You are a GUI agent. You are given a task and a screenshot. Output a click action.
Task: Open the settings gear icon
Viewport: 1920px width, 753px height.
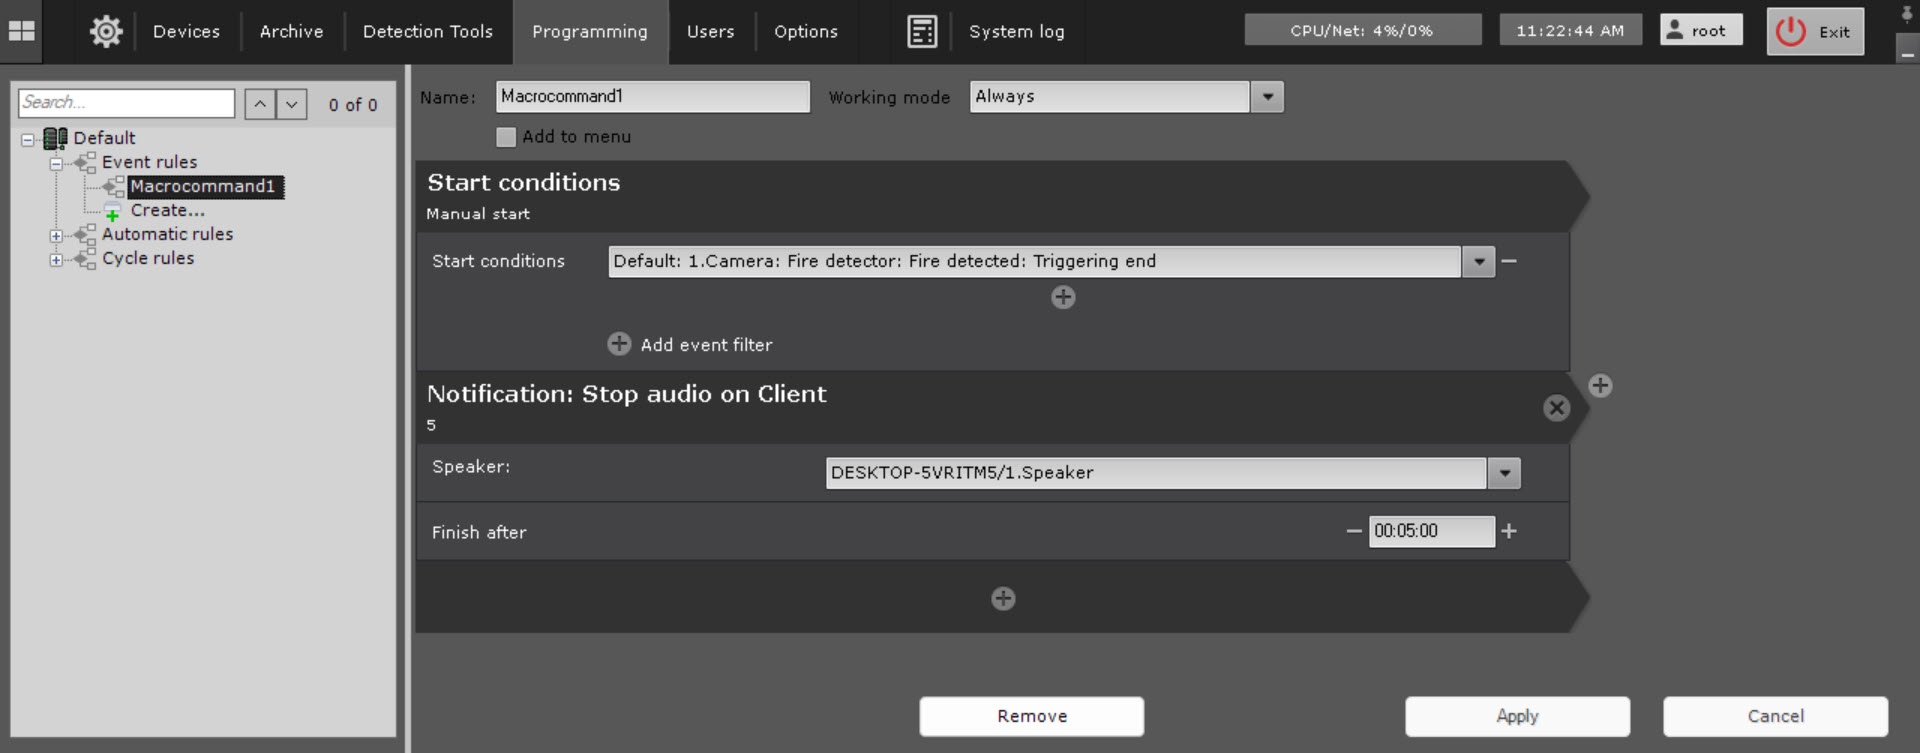pyautogui.click(x=106, y=31)
